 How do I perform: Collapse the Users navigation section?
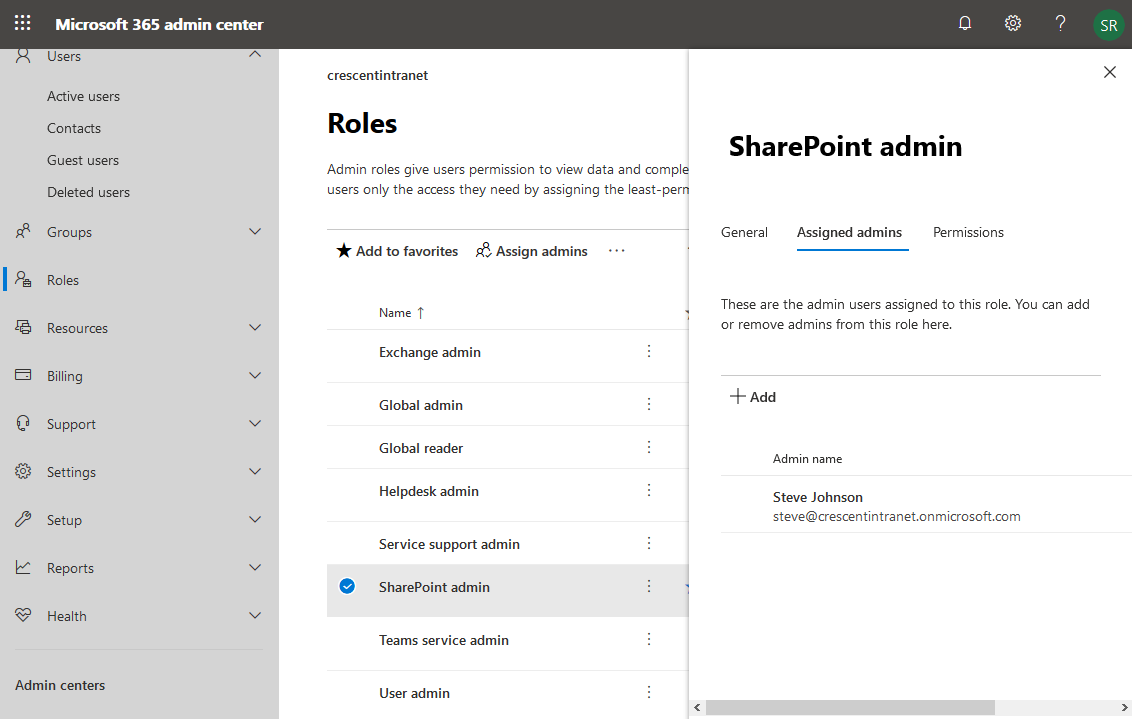click(x=255, y=55)
